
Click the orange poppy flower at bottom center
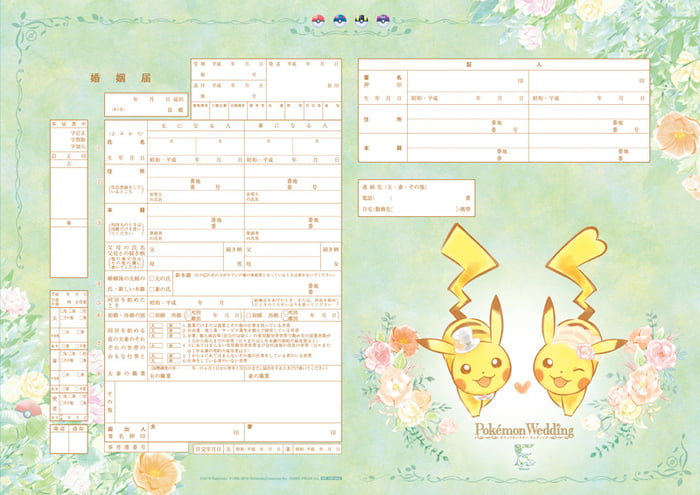coord(155,472)
